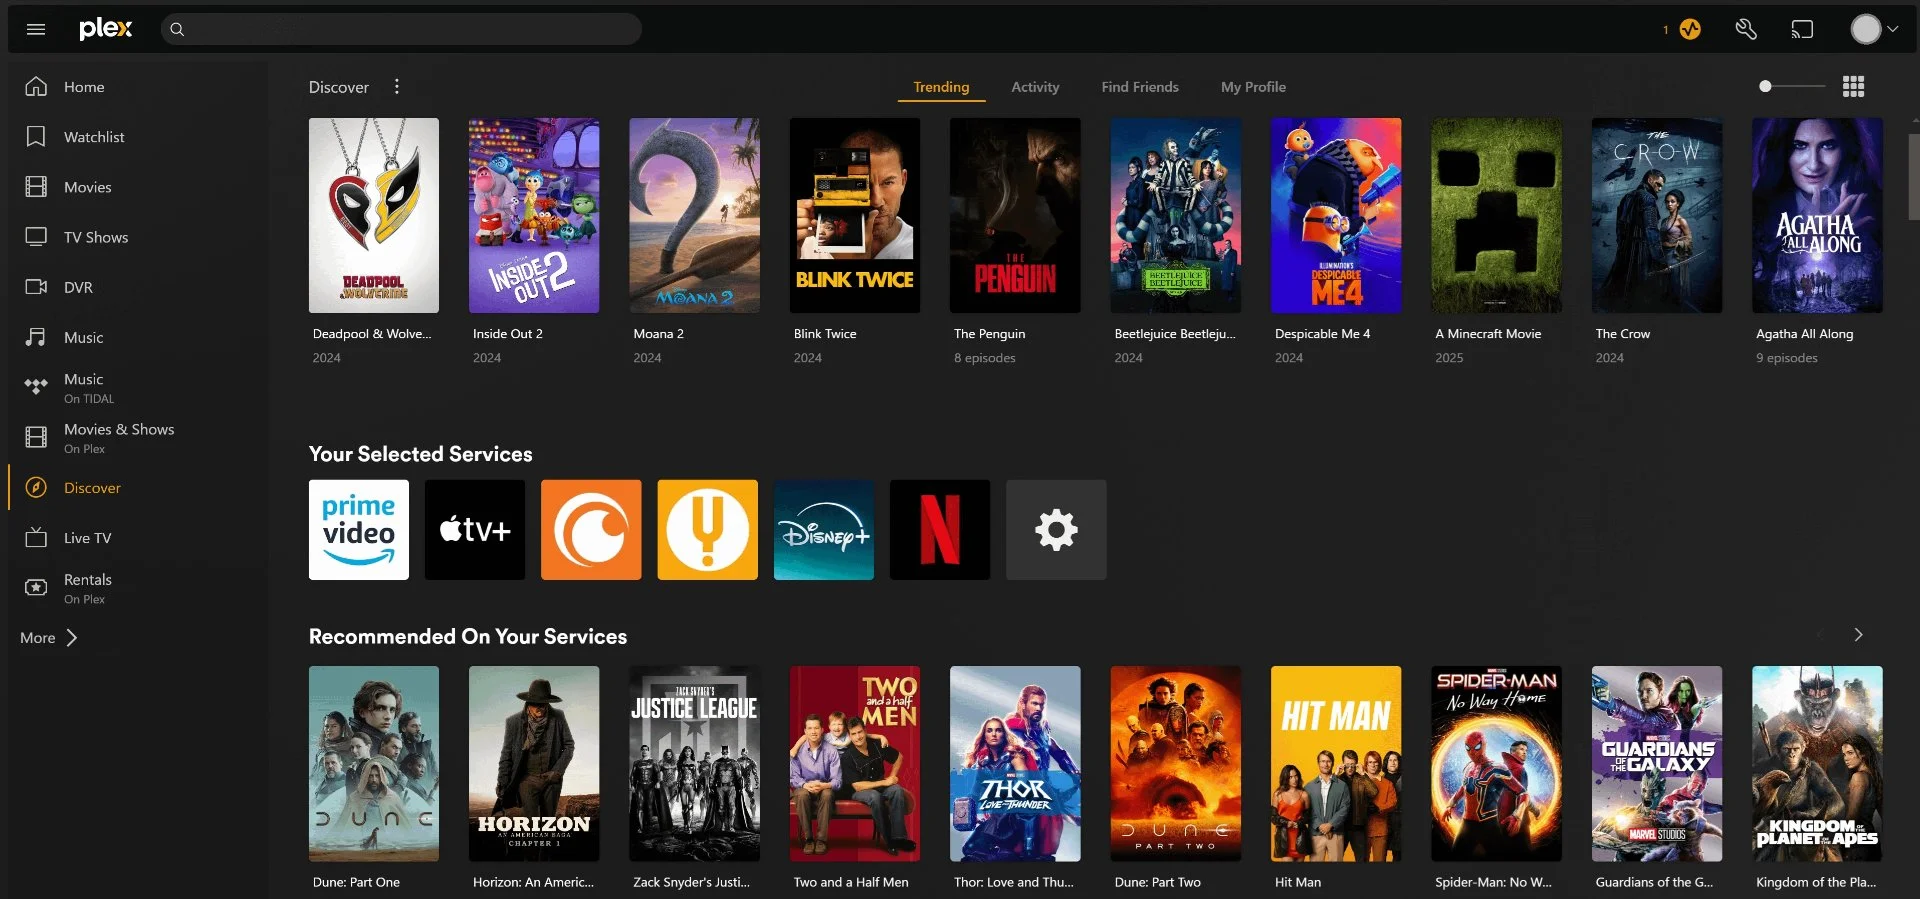This screenshot has height=899, width=1920.
Task: Click the Discover compass icon
Action: click(36, 488)
